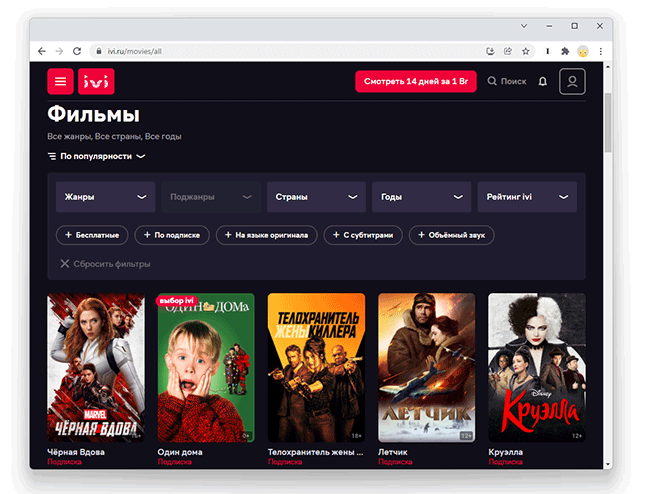This screenshot has height=494, width=650.
Task: Click the scrollbar down arrow
Action: [608, 464]
